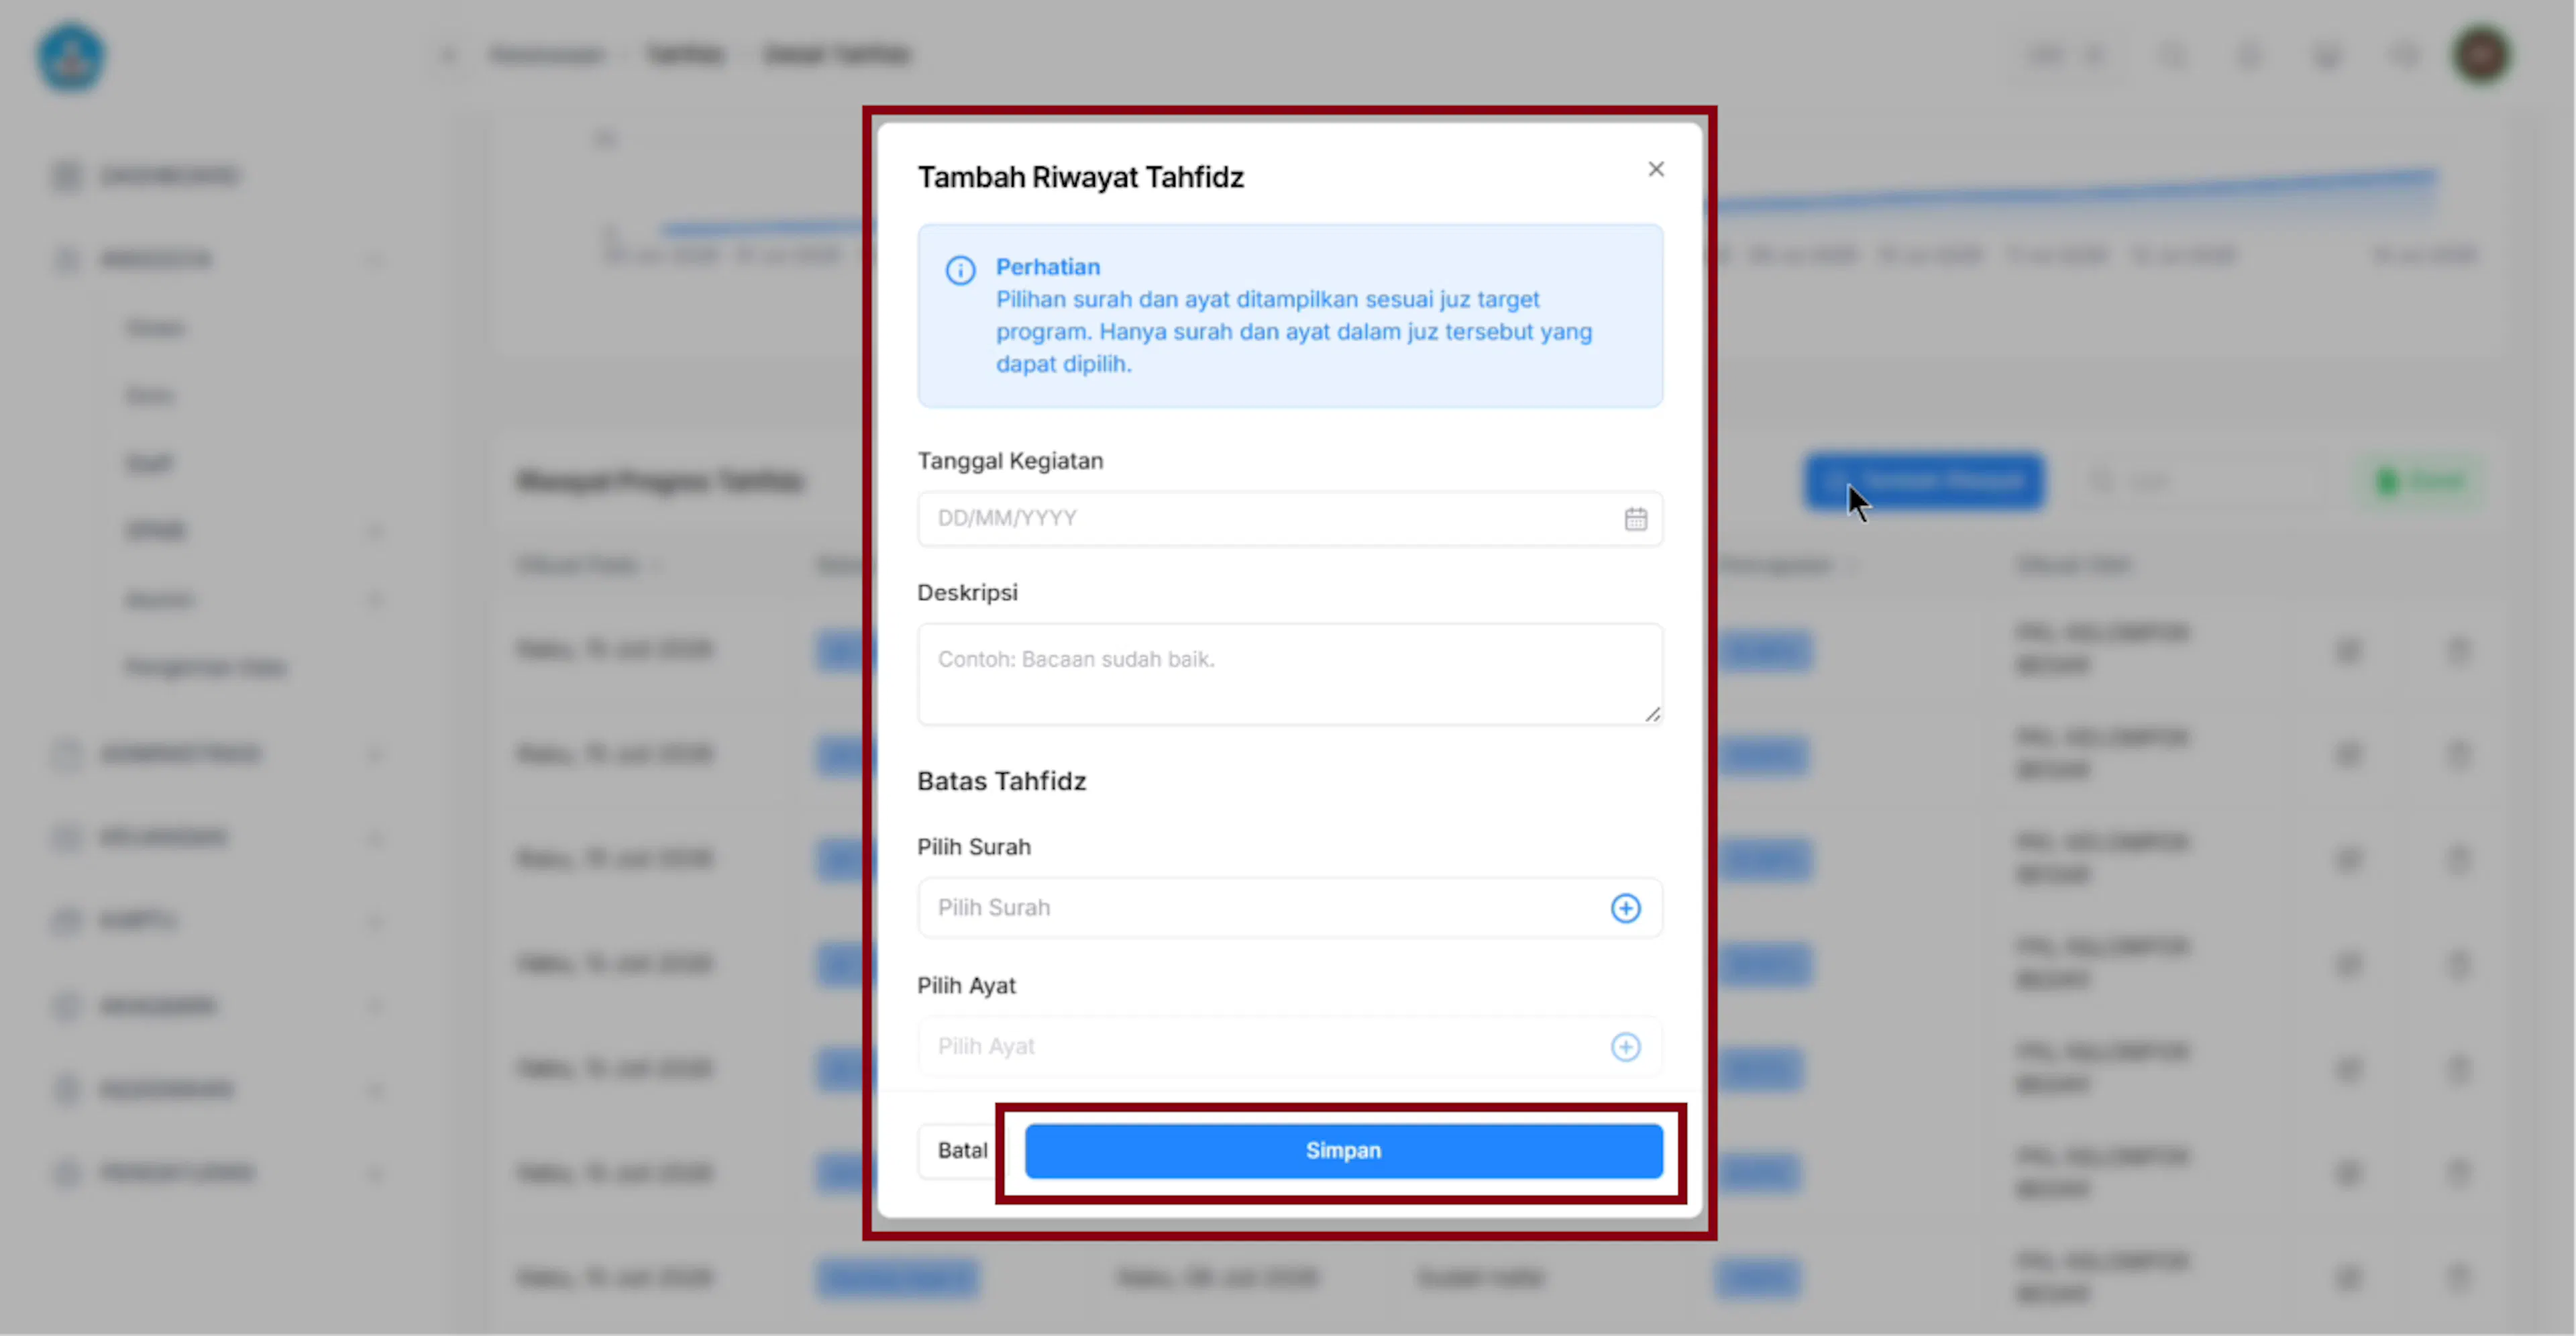Image resolution: width=2576 pixels, height=1336 pixels.
Task: Click the application logo in top-left corner
Action: [x=71, y=57]
